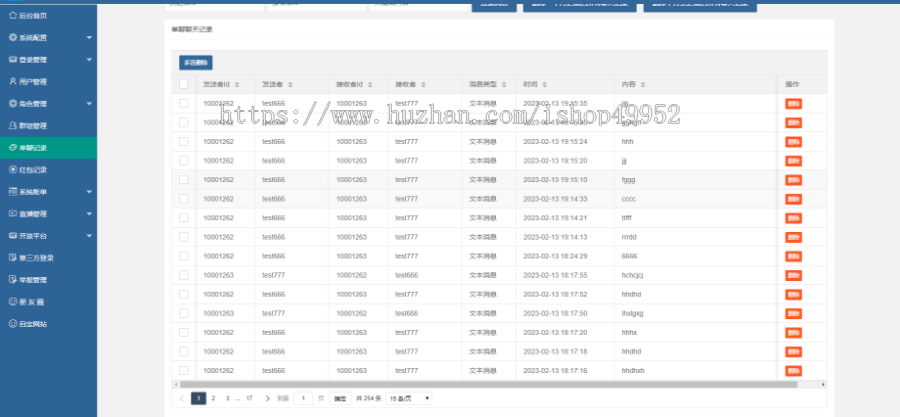Check the row with content cccc

(x=184, y=198)
